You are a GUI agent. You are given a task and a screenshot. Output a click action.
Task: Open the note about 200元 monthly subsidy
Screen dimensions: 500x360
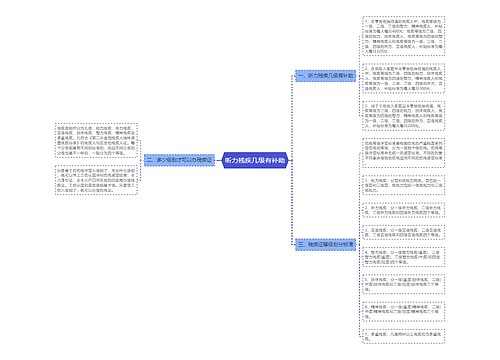tap(403, 116)
